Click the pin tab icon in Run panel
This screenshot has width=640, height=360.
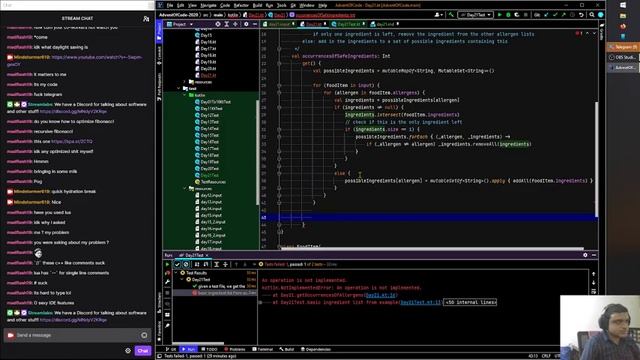point(167,326)
